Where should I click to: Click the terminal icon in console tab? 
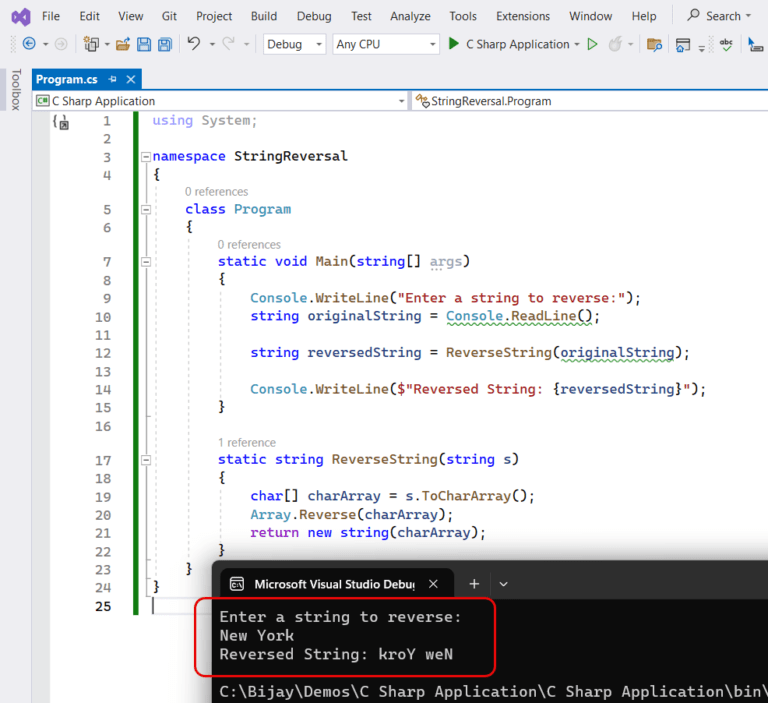coord(237,584)
